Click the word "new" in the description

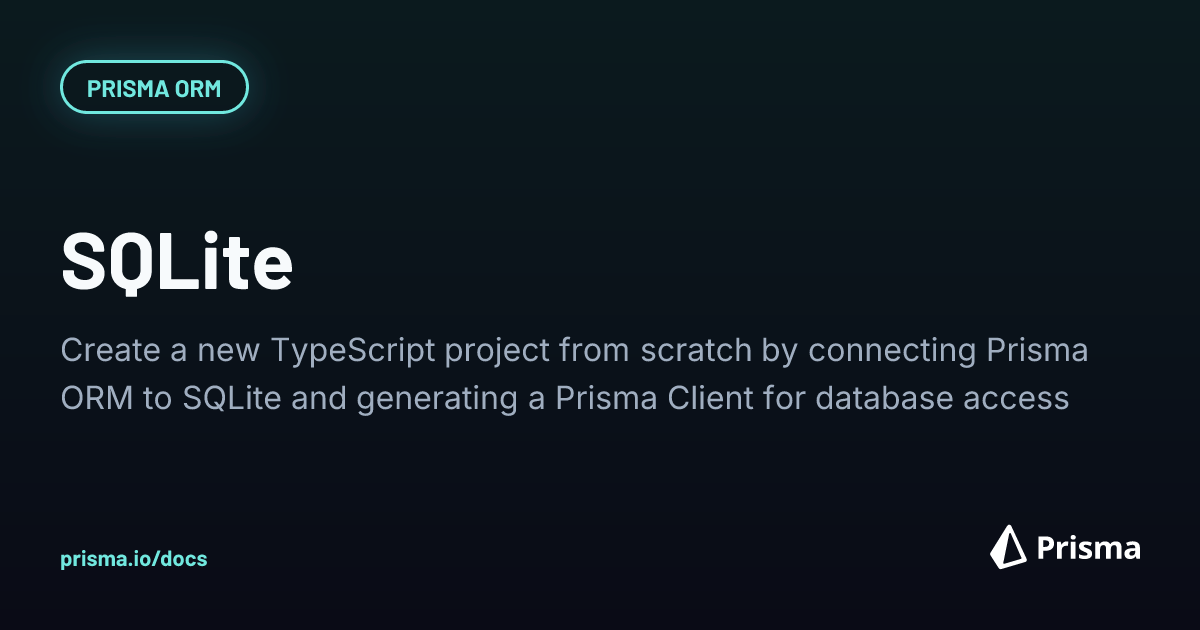click(228, 351)
